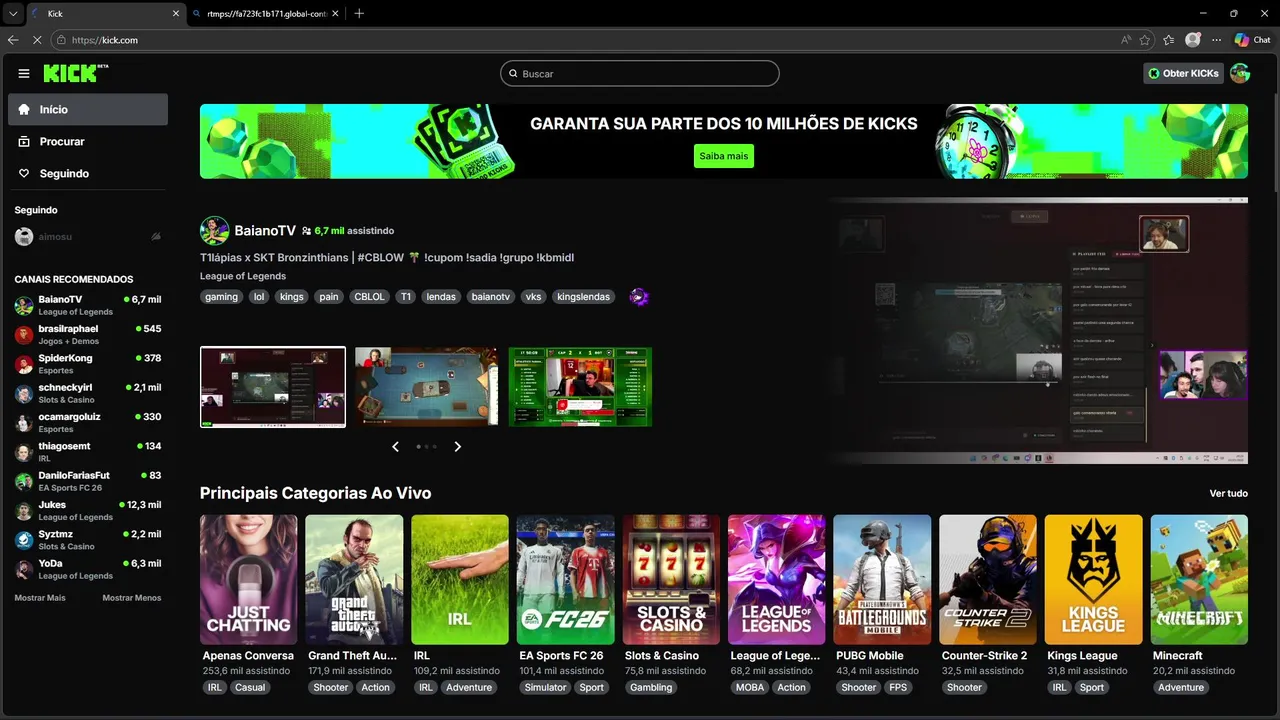Viewport: 1280px width, 720px height.
Task: Click the Simulator tag under EA Sports FC 26
Action: [545, 687]
